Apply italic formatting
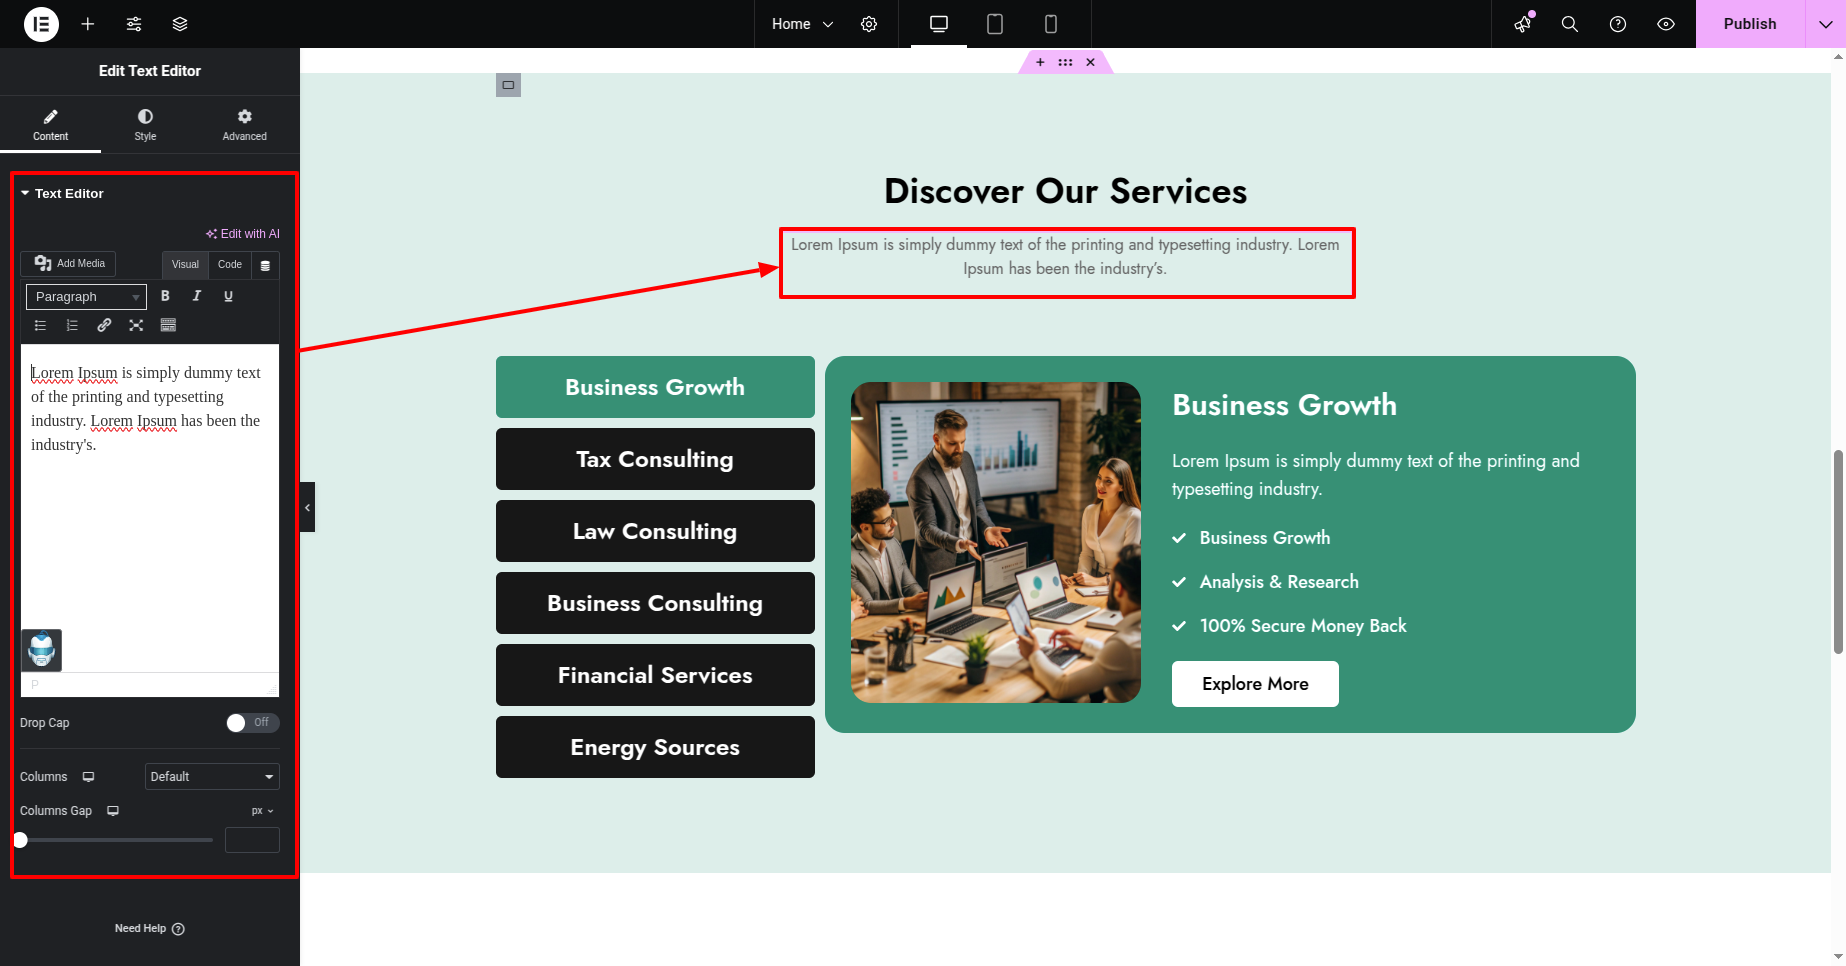 (197, 296)
